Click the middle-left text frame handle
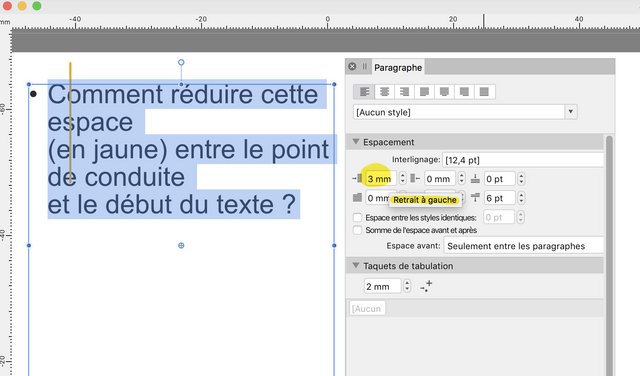The height and width of the screenshot is (376, 640). 29,245
